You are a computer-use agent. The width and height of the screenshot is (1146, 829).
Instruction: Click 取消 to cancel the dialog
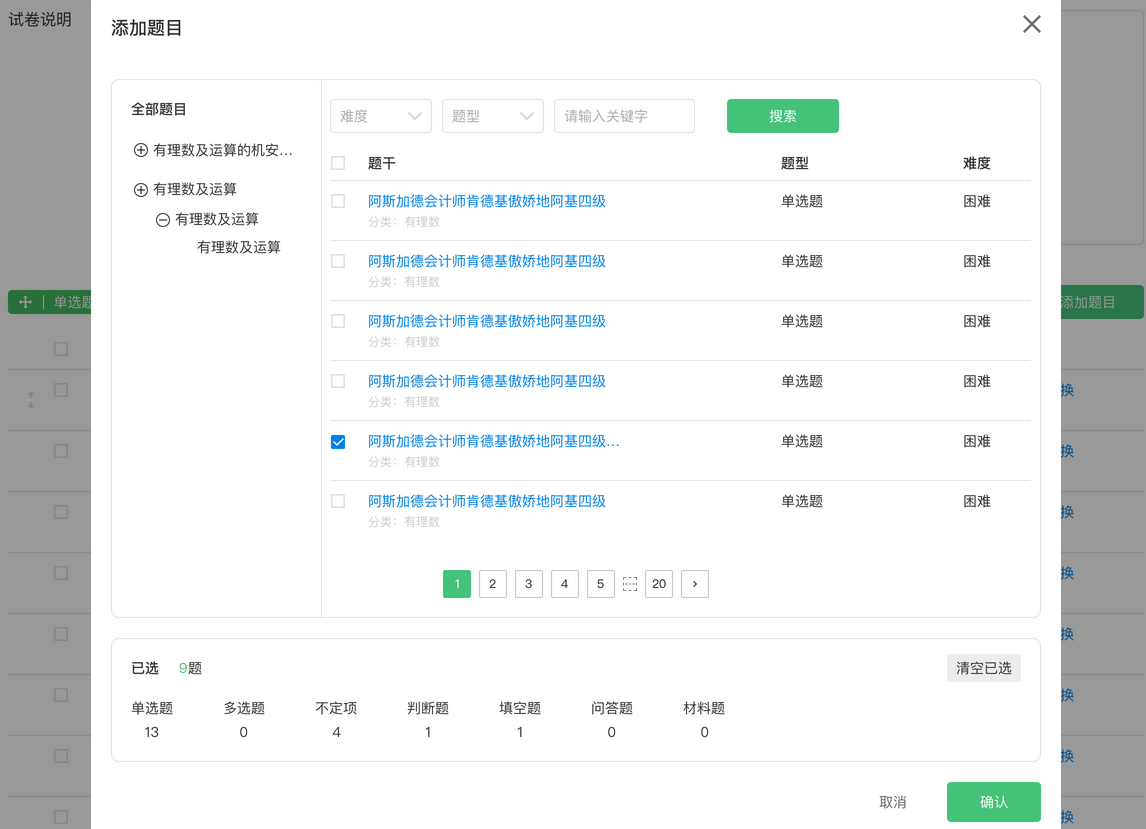click(893, 802)
